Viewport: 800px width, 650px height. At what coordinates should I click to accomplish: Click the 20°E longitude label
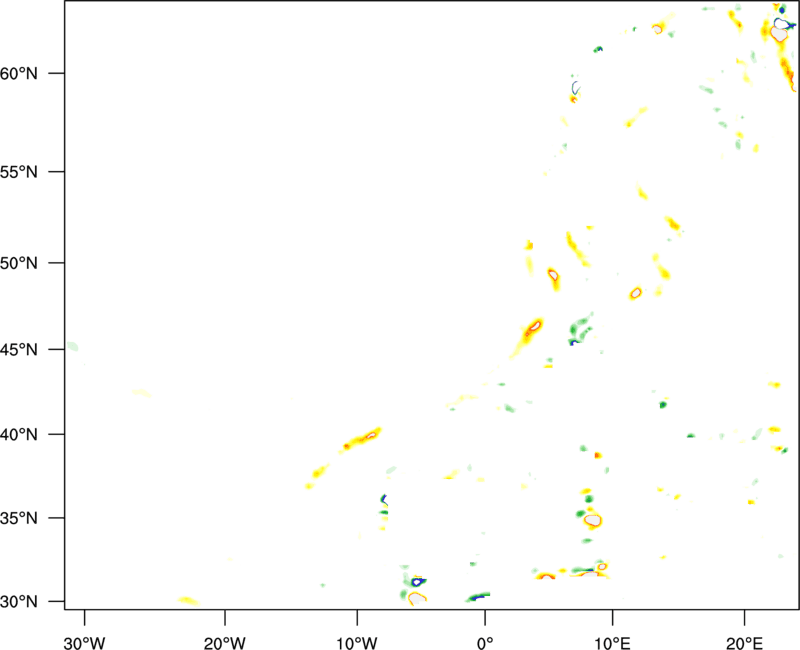[x=744, y=643]
